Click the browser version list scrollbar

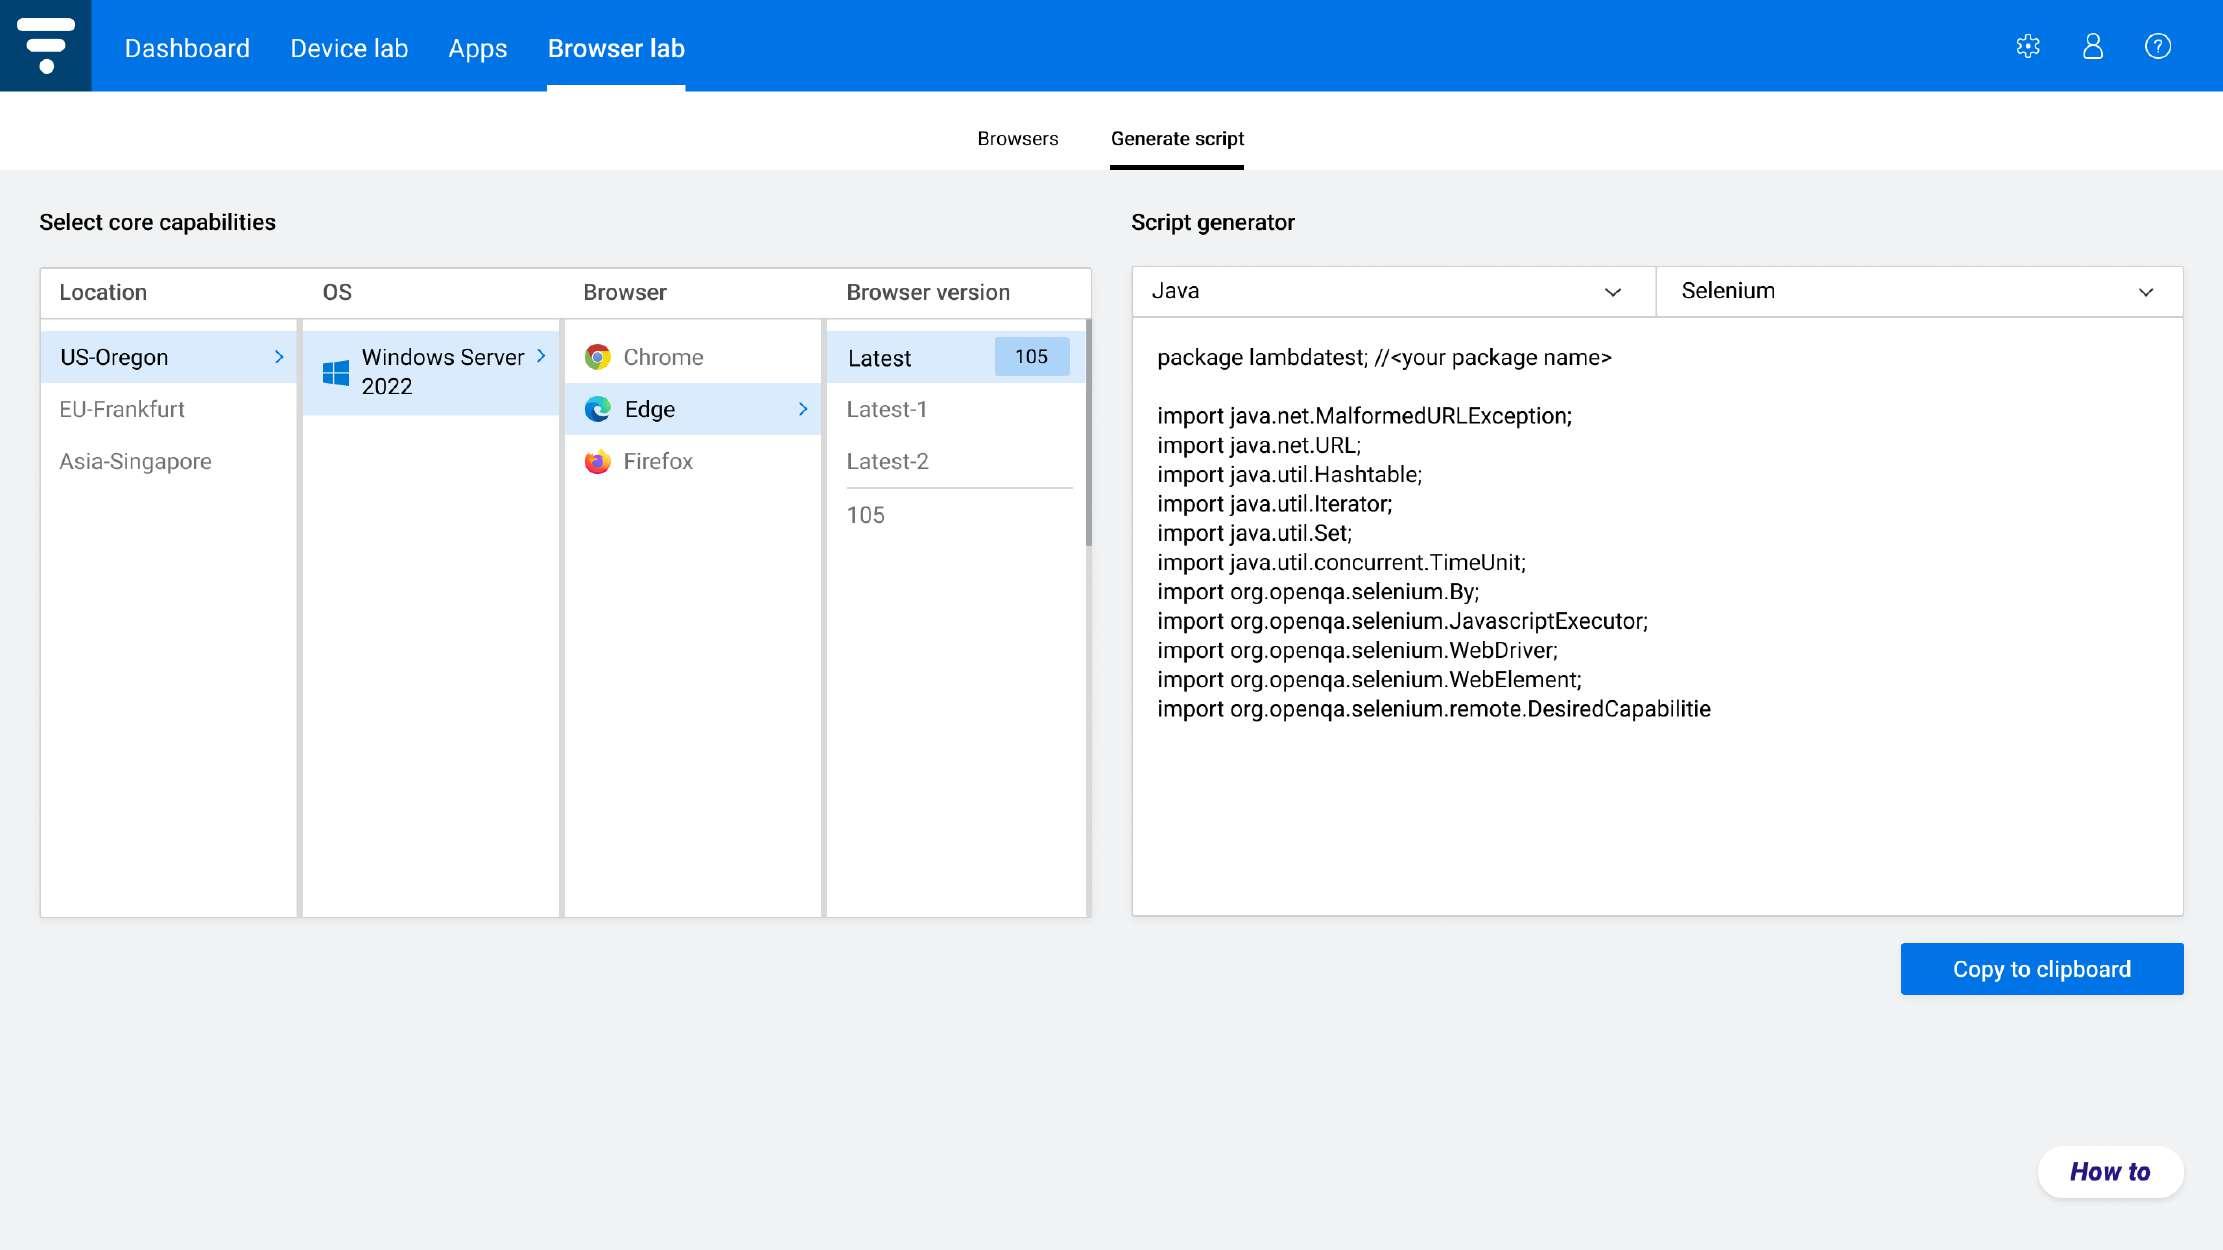(1088, 432)
